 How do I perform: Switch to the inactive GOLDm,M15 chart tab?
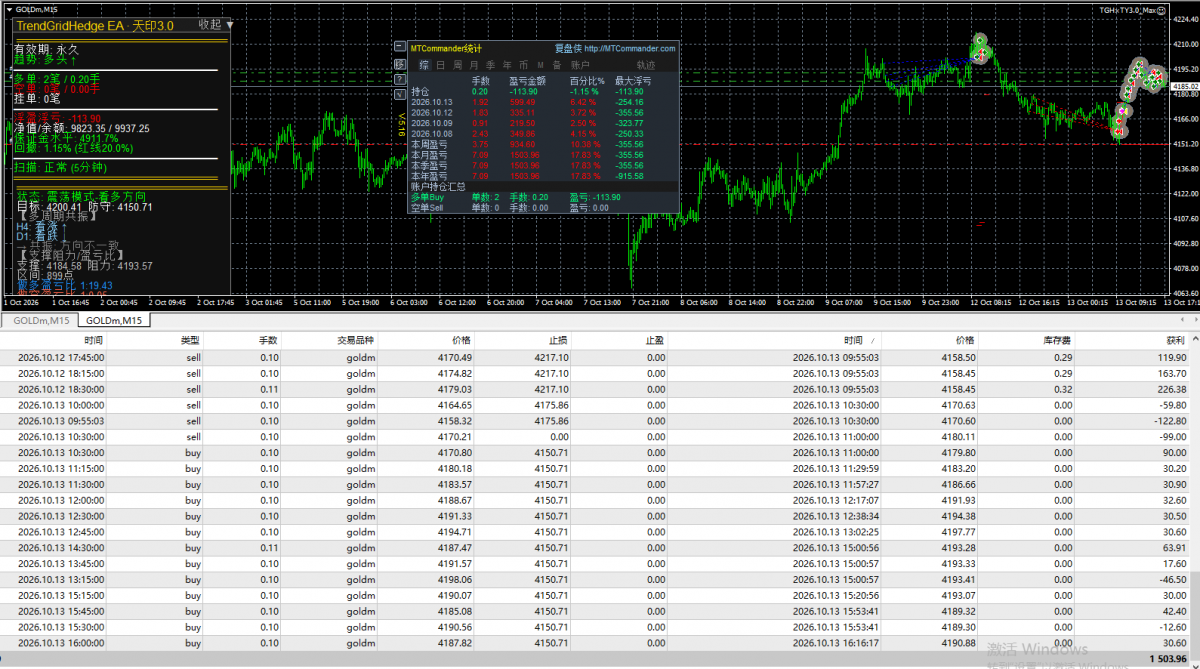pyautogui.click(x=41, y=320)
